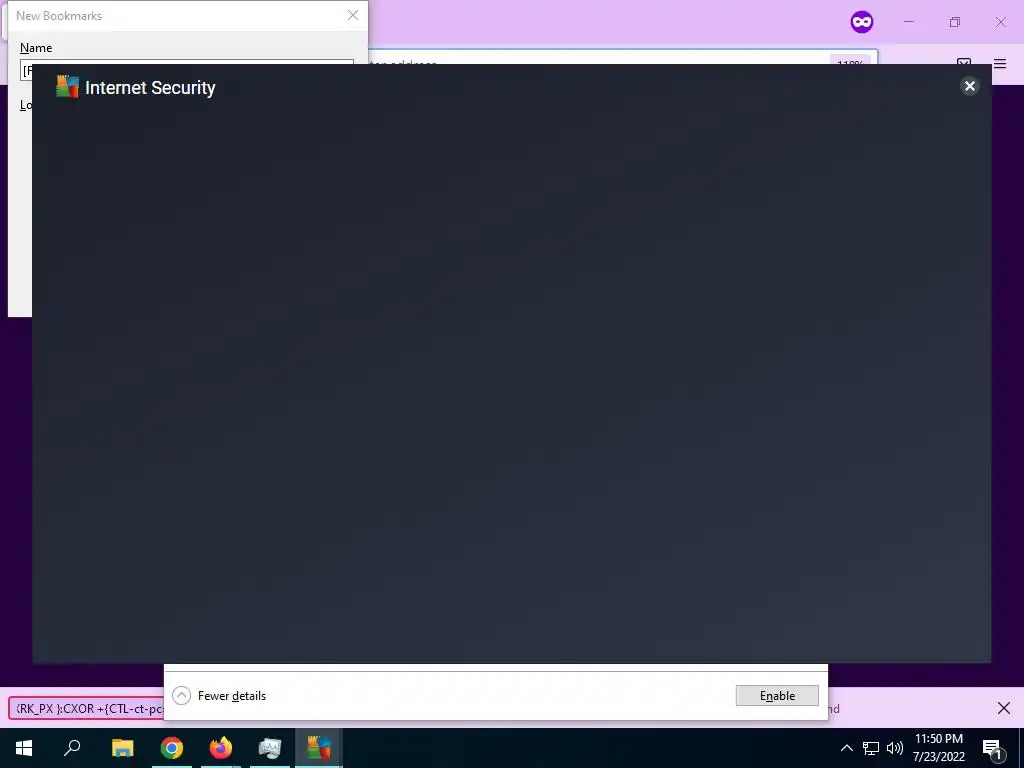
Task: Open the Action Center notifications icon
Action: 992,749
